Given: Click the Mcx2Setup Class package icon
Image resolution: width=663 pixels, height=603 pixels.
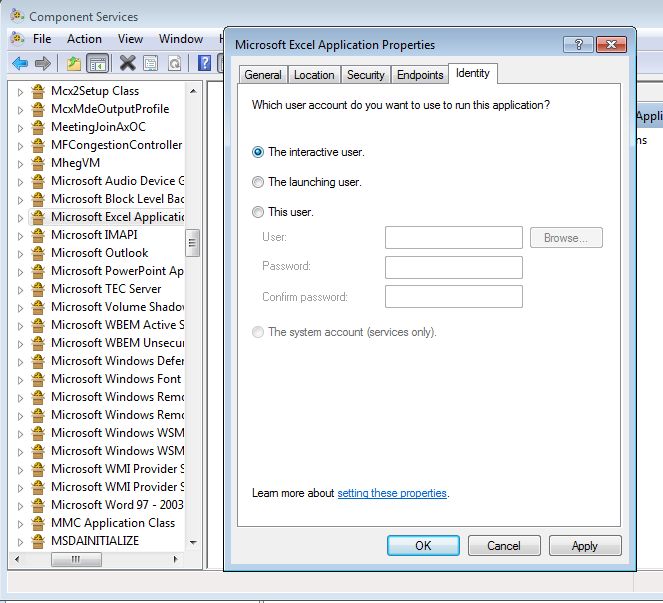Looking at the screenshot, I should pyautogui.click(x=38, y=91).
